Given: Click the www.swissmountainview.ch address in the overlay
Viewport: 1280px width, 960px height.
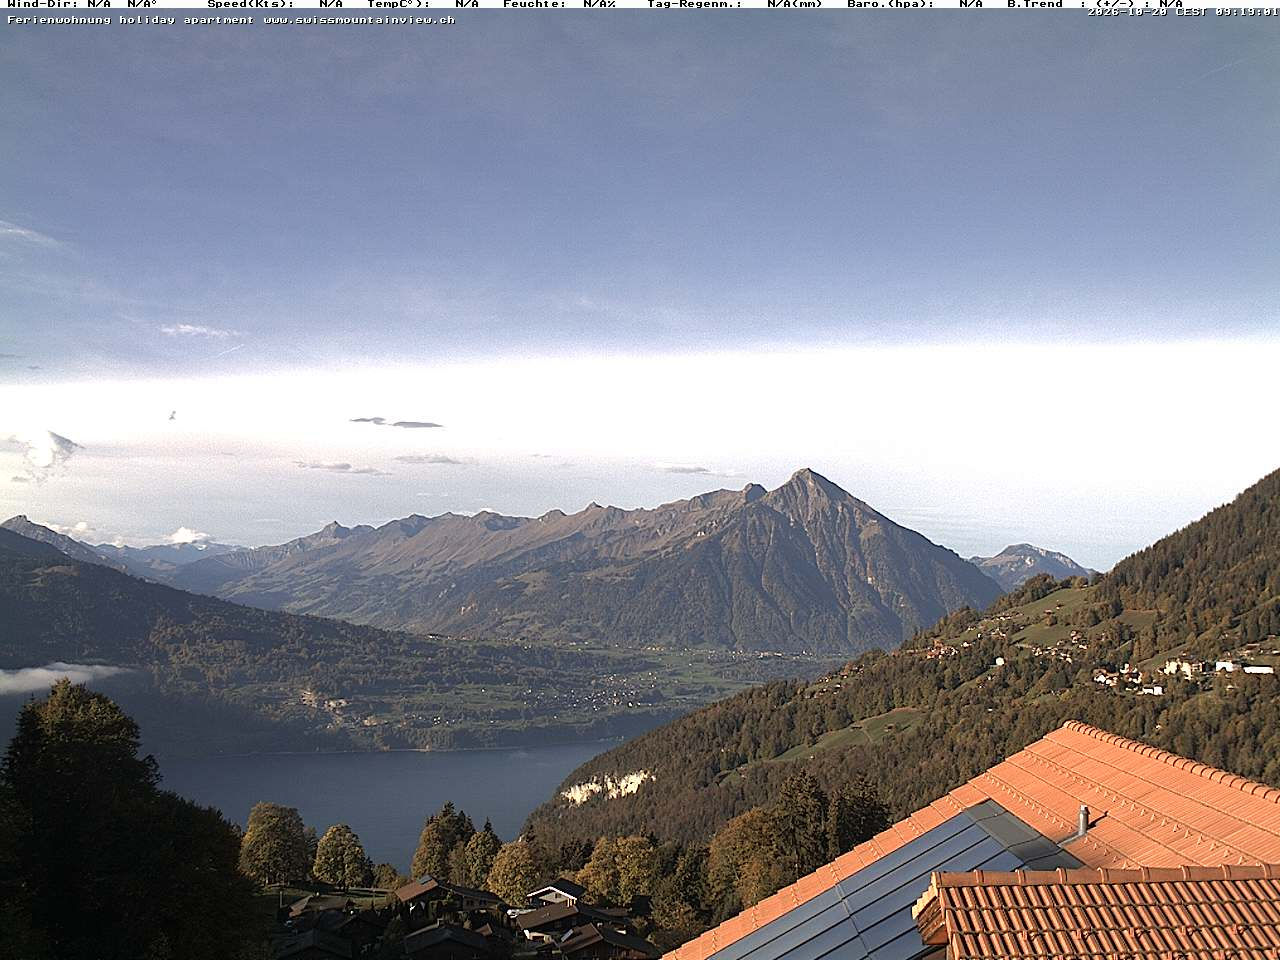Looking at the screenshot, I should click(359, 20).
